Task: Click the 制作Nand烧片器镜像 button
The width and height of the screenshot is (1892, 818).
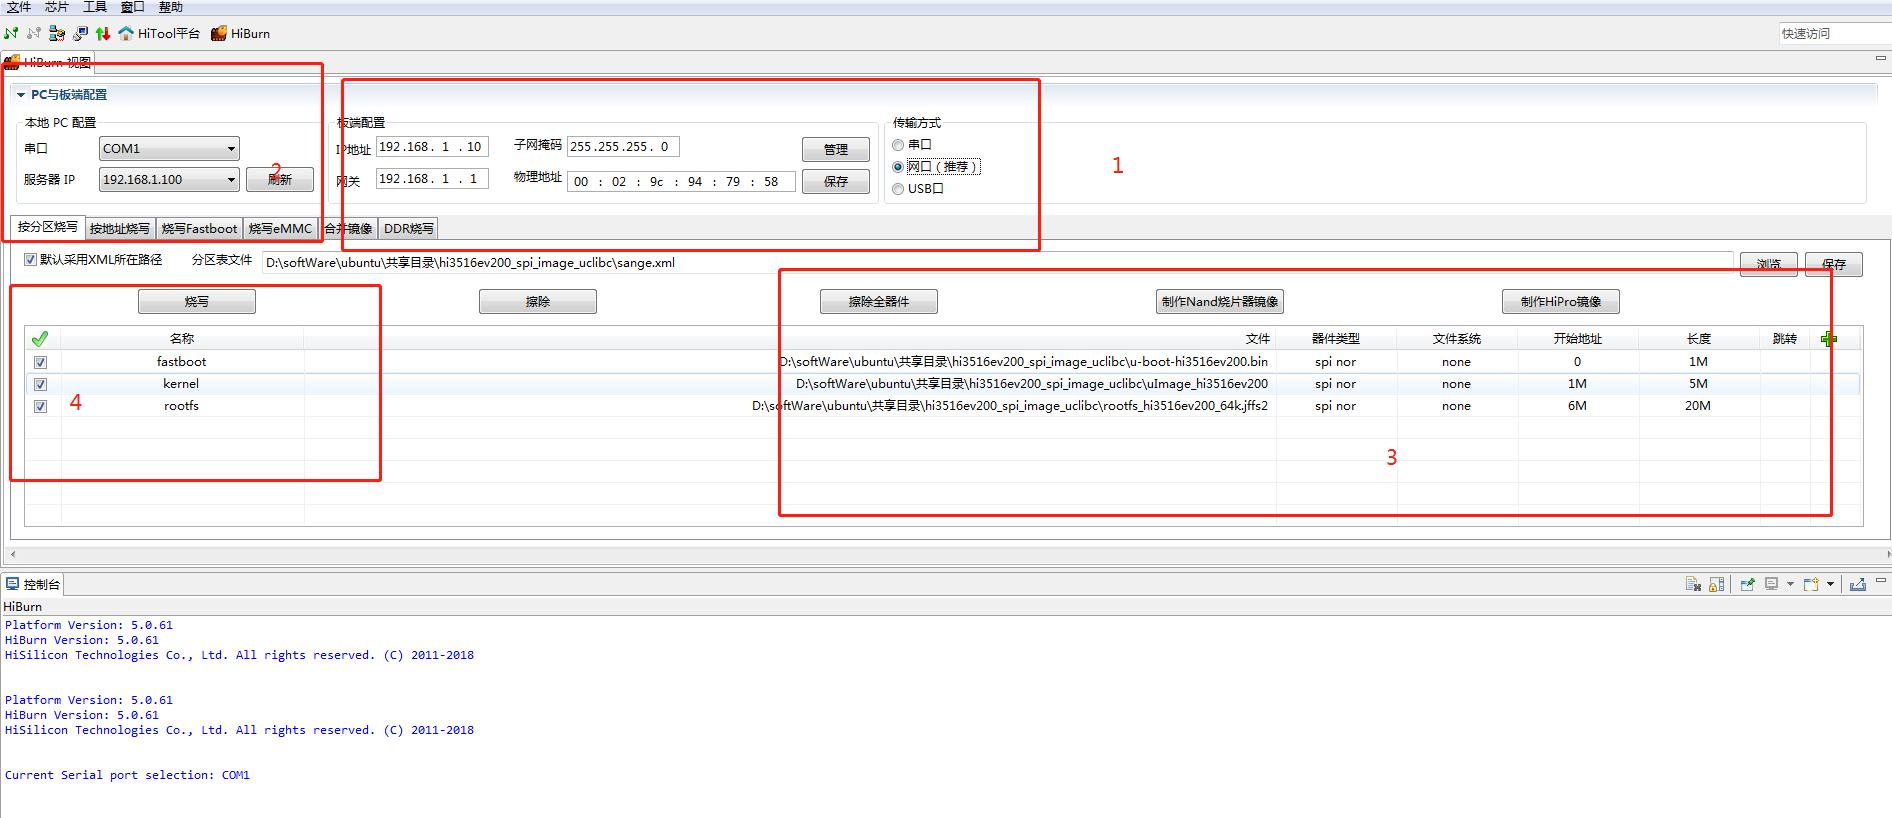Action: click(x=1220, y=301)
